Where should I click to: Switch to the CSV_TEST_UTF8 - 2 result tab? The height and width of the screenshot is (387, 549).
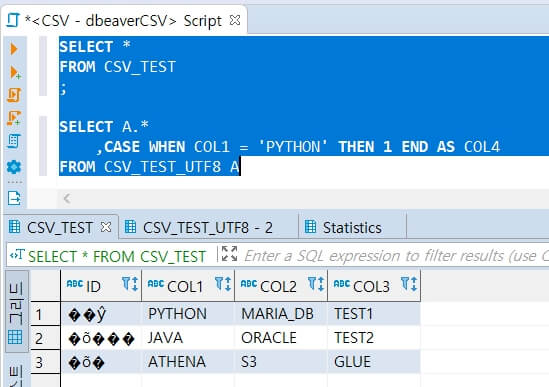click(x=208, y=228)
